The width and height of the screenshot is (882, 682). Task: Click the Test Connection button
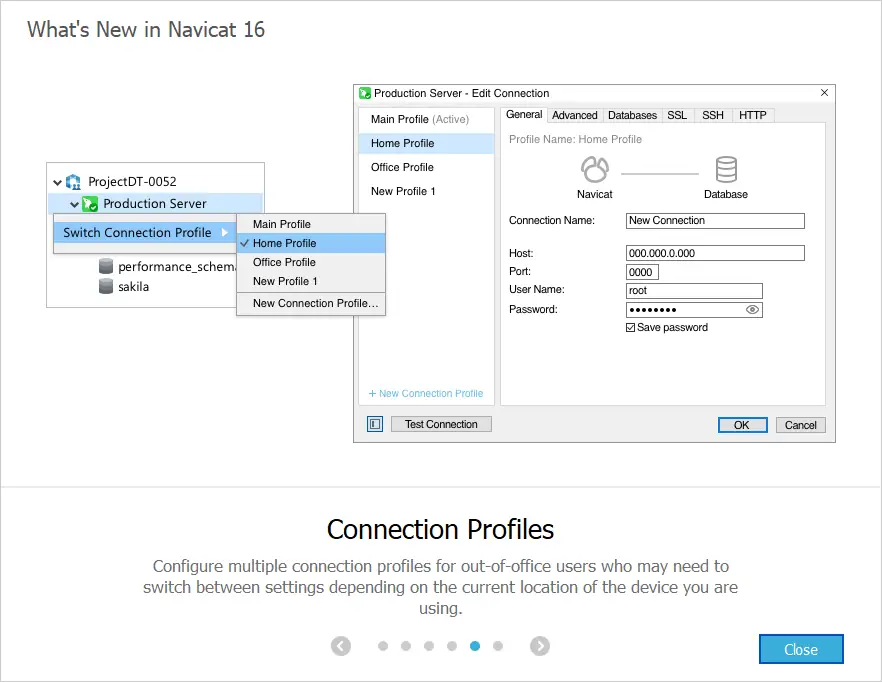pos(441,424)
